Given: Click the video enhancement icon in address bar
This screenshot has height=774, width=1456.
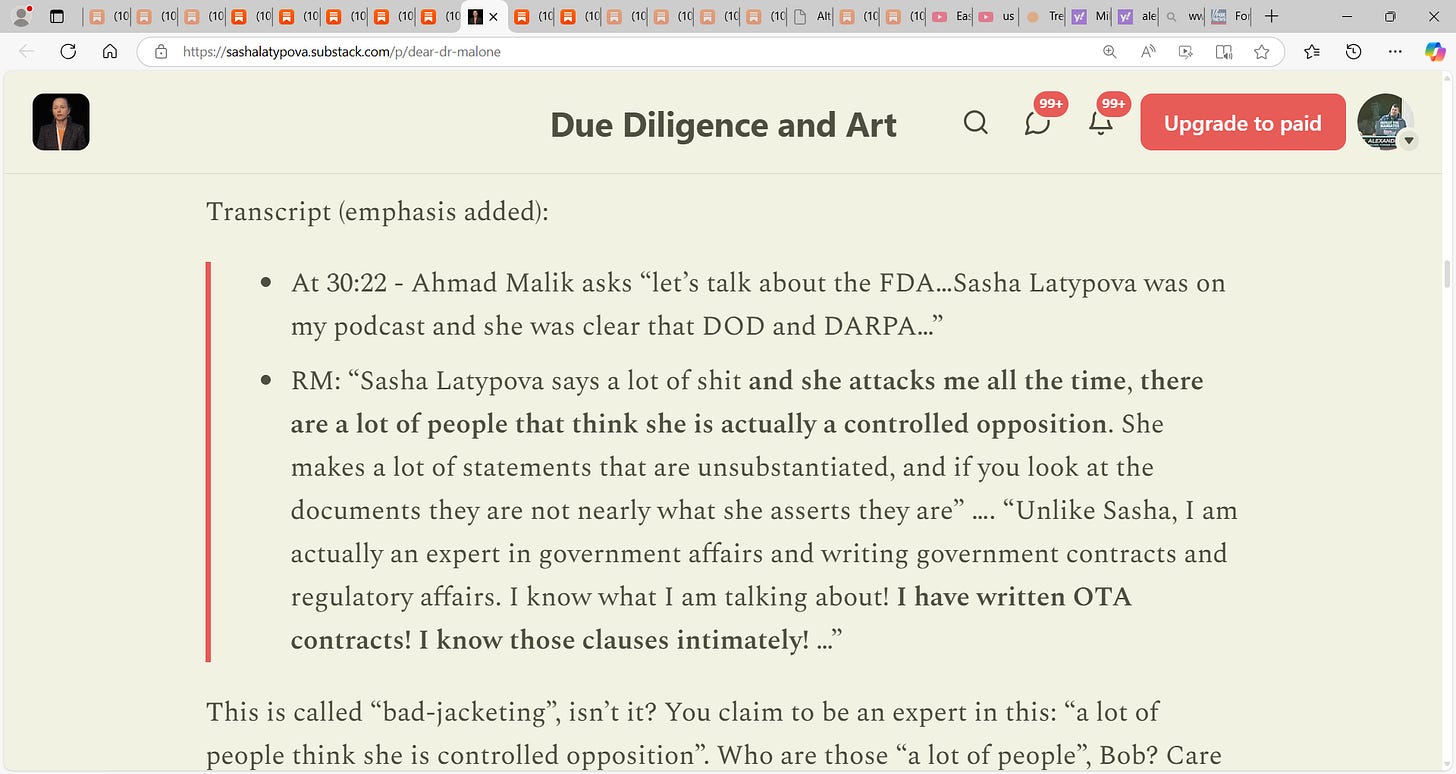Looking at the screenshot, I should (x=1186, y=52).
